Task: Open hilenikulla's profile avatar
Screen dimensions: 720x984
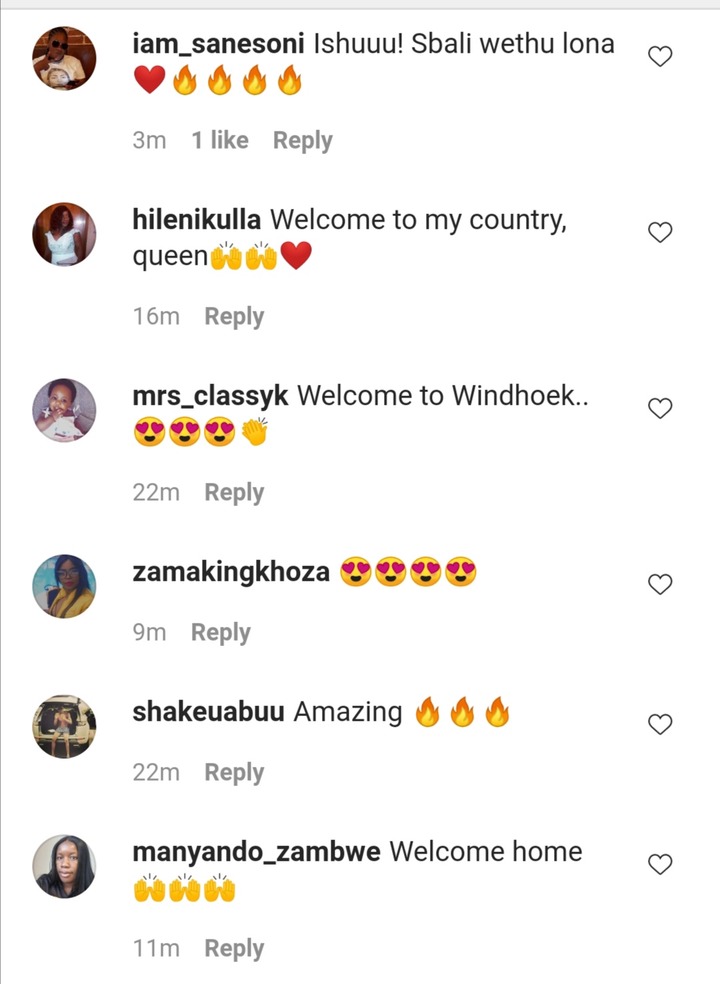Action: 64,234
